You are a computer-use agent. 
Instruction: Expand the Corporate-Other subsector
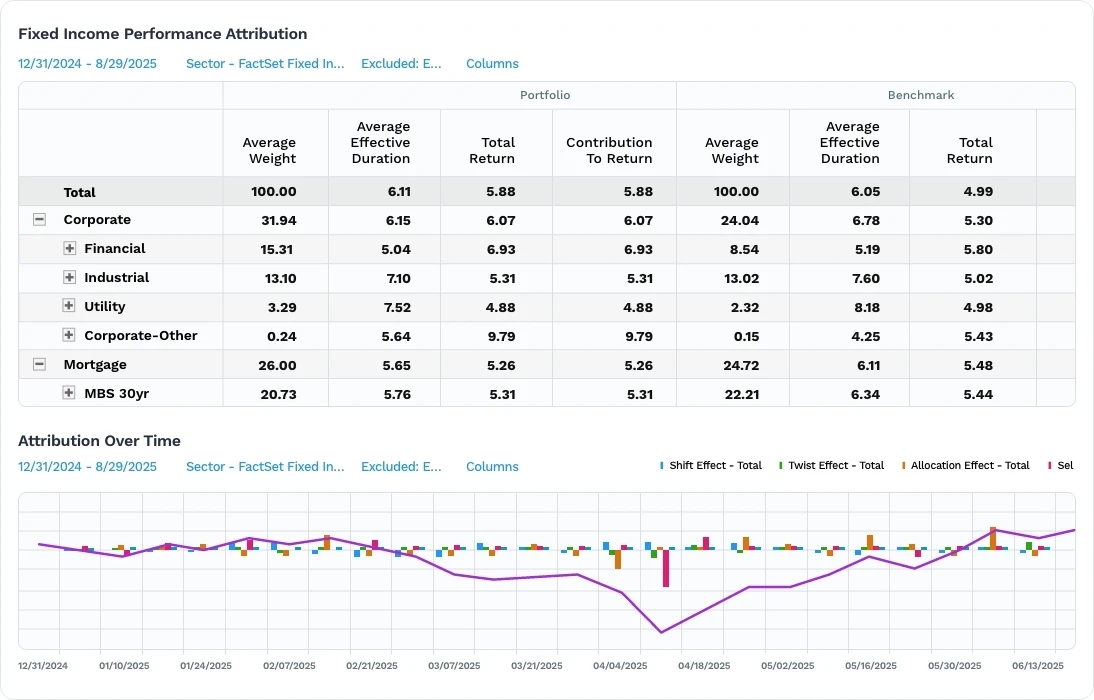tap(68, 335)
